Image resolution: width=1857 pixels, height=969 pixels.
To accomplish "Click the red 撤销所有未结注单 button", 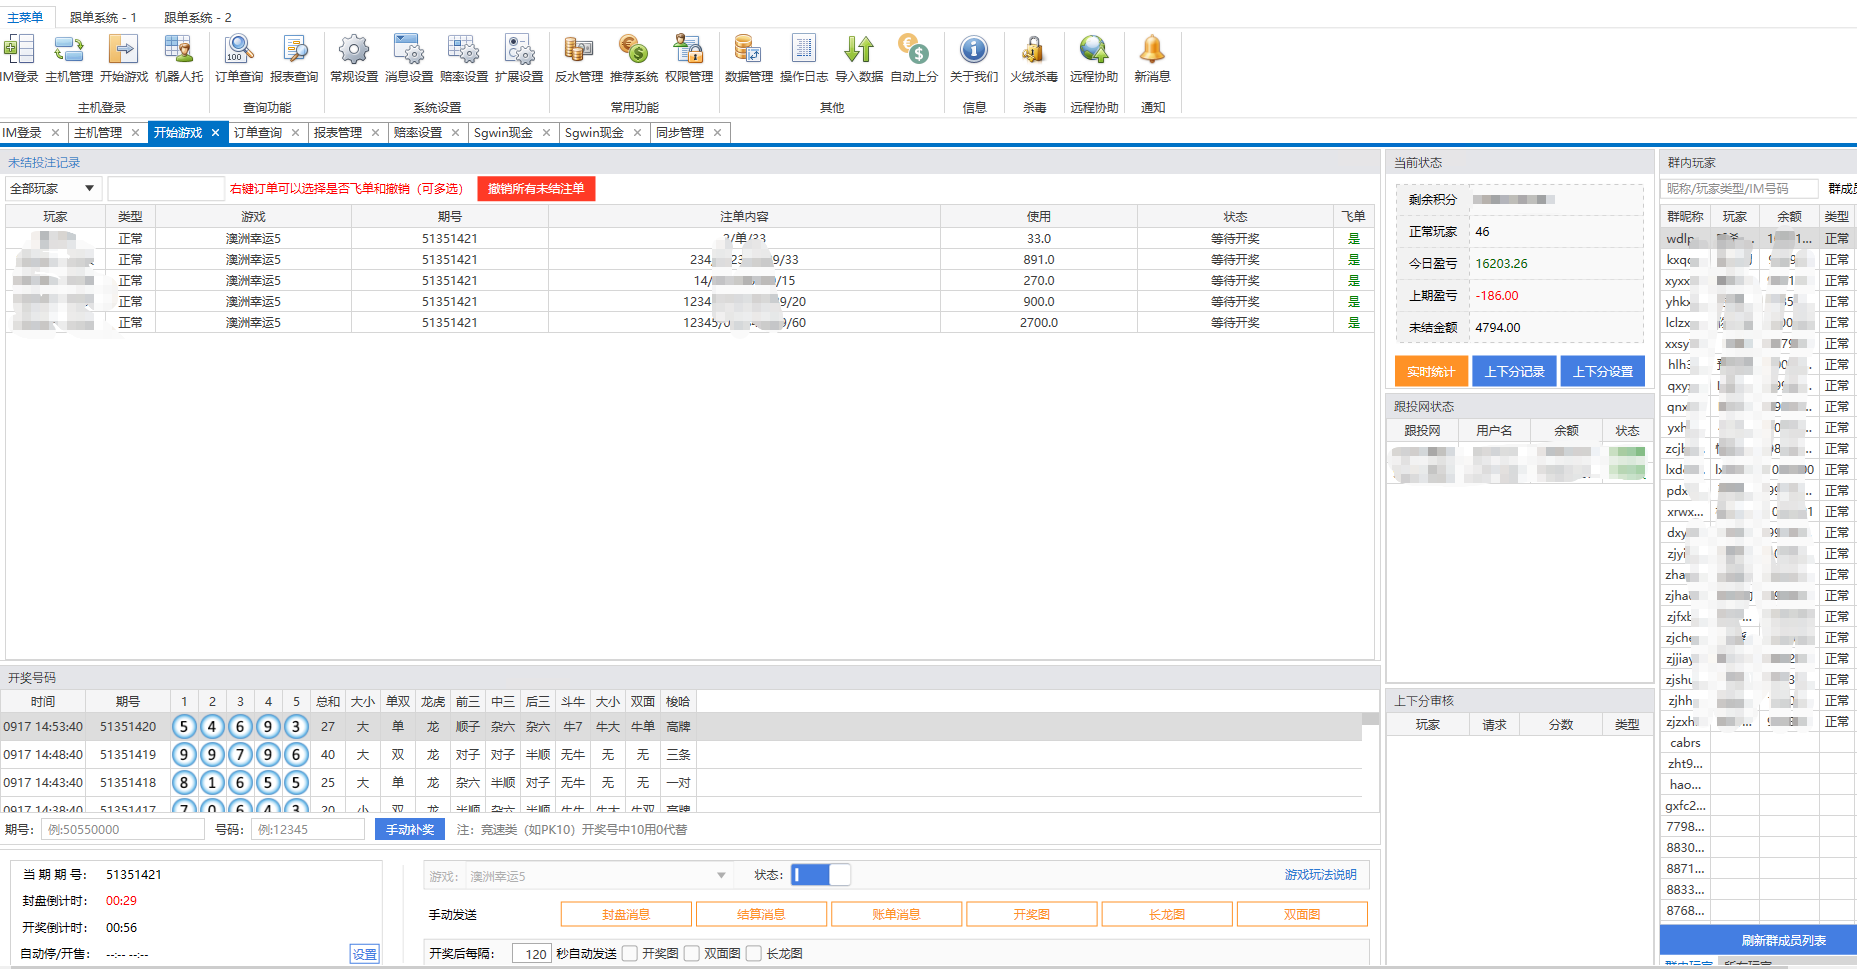I will (x=536, y=188).
